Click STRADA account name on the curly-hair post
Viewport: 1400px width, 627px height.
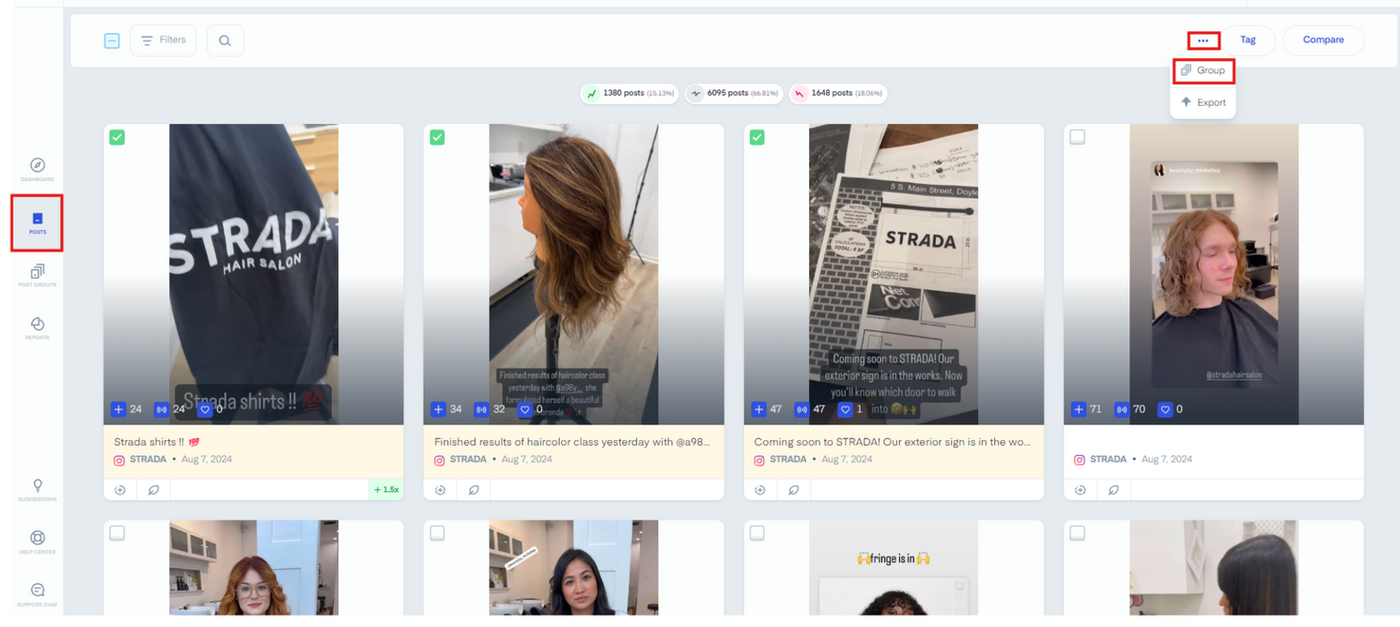pyautogui.click(x=1108, y=460)
